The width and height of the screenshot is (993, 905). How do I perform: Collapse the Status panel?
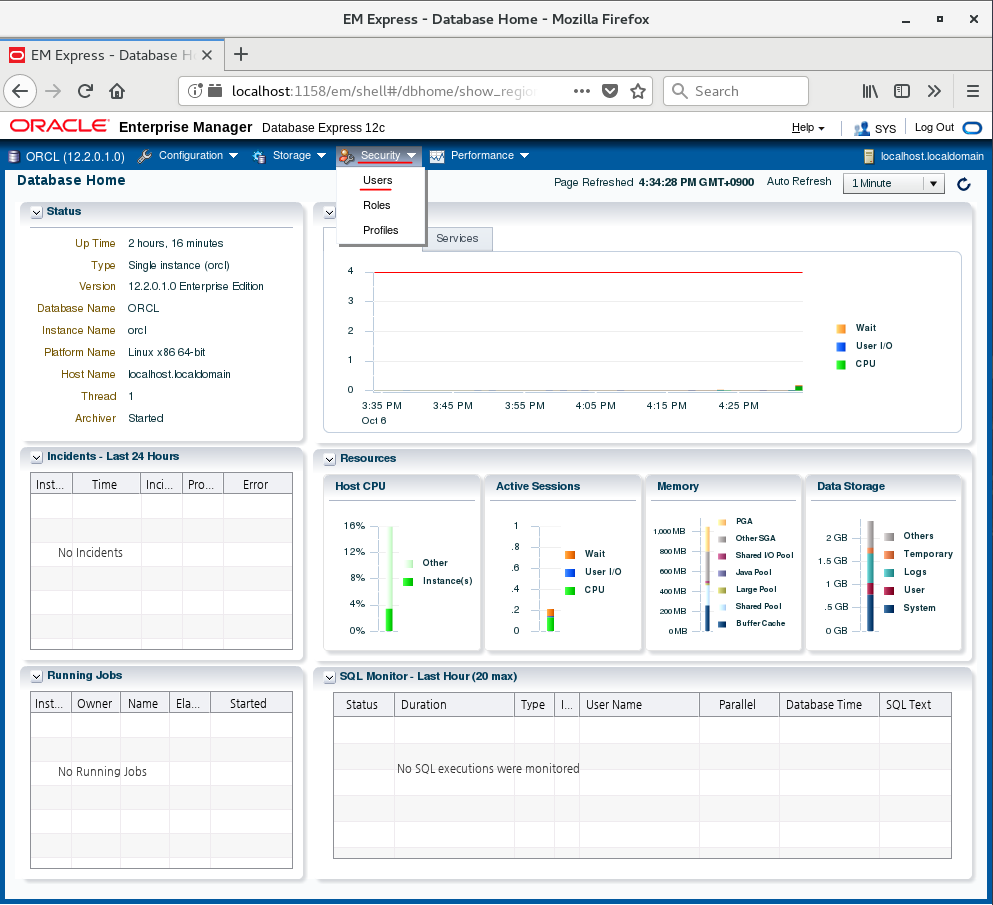tap(37, 213)
